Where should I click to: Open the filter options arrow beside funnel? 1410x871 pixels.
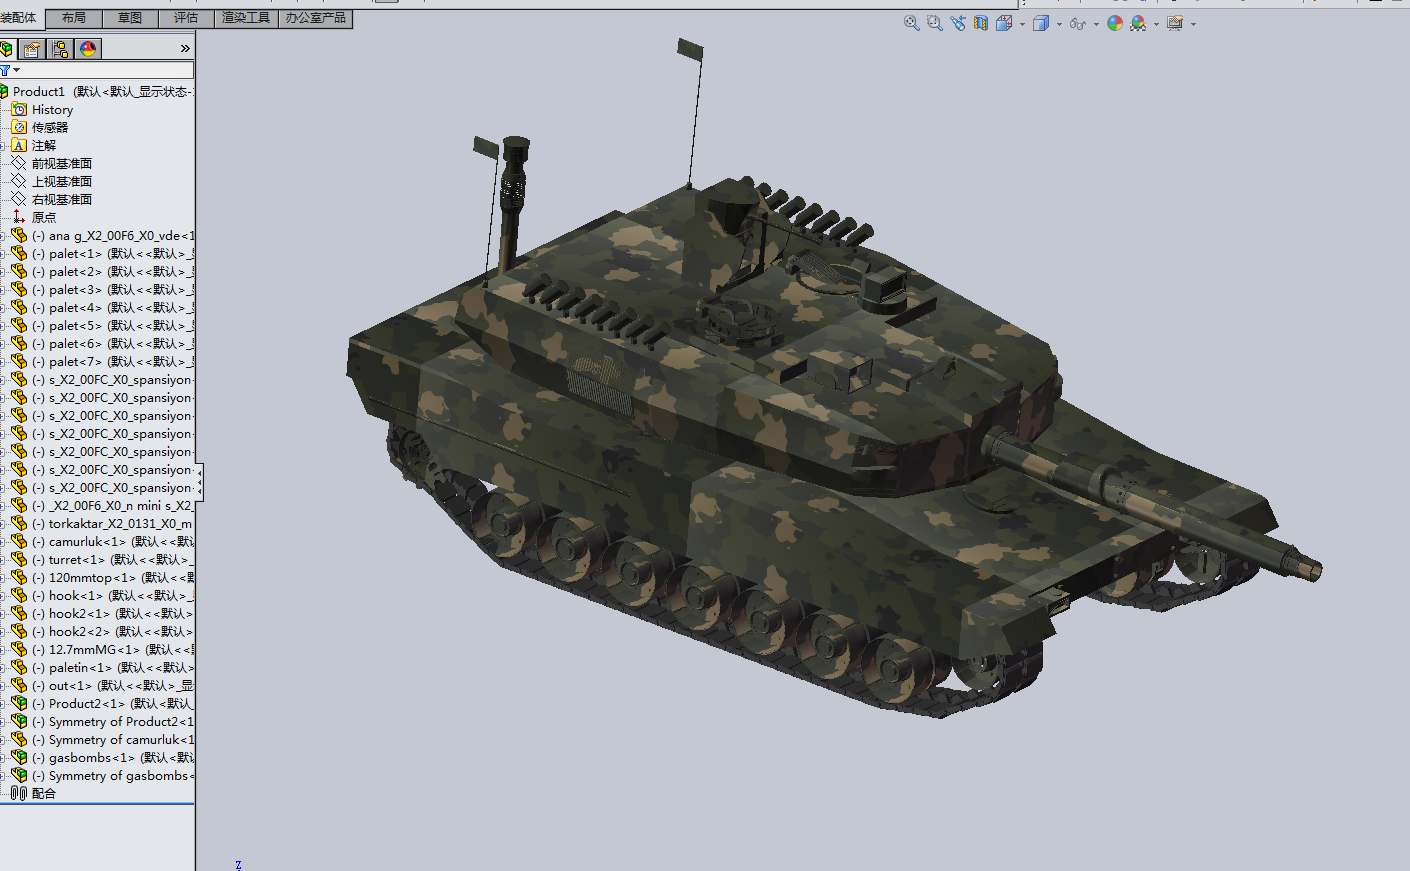coord(16,70)
